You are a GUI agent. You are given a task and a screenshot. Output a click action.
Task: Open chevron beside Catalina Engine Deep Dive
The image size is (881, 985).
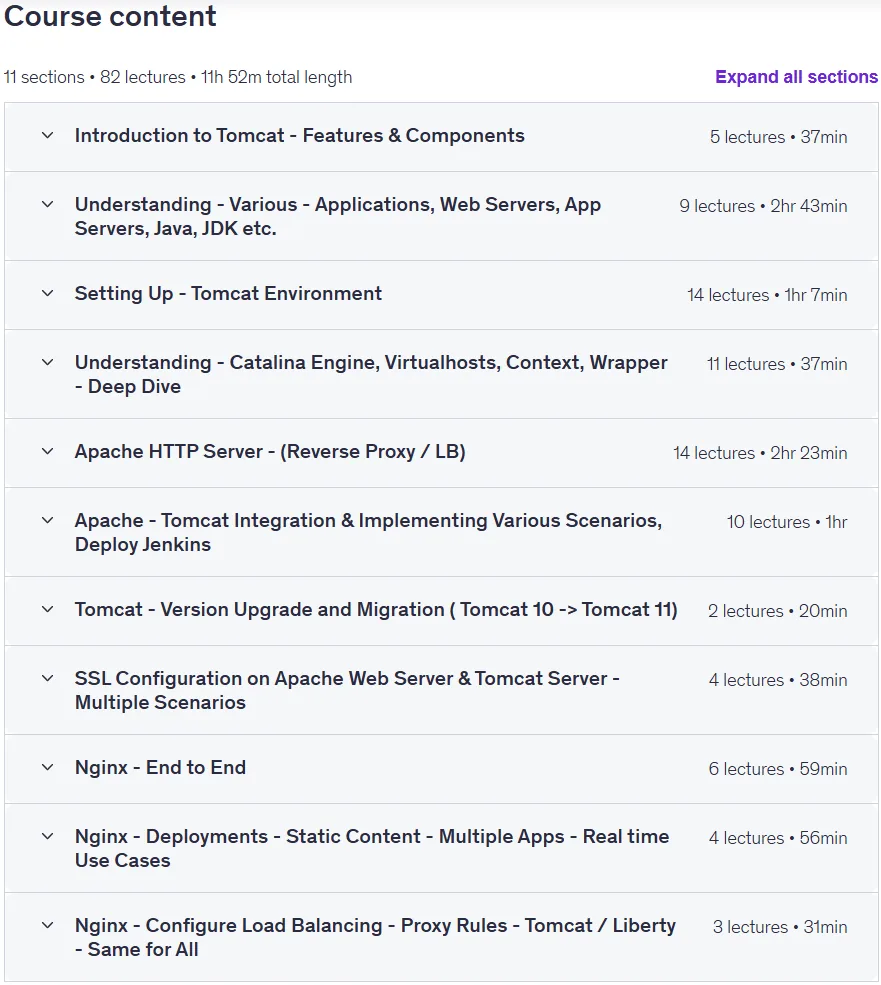[48, 362]
